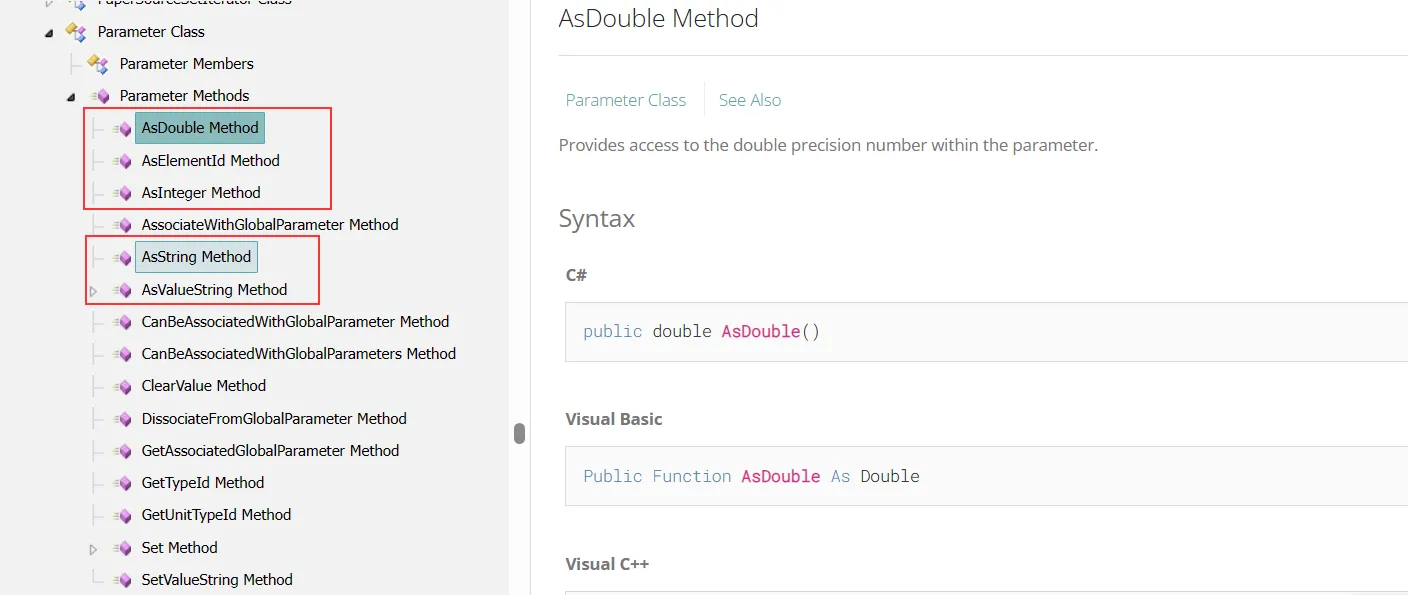Jump to the See Also section
Viewport: 1408px width, 595px height.
tap(750, 100)
